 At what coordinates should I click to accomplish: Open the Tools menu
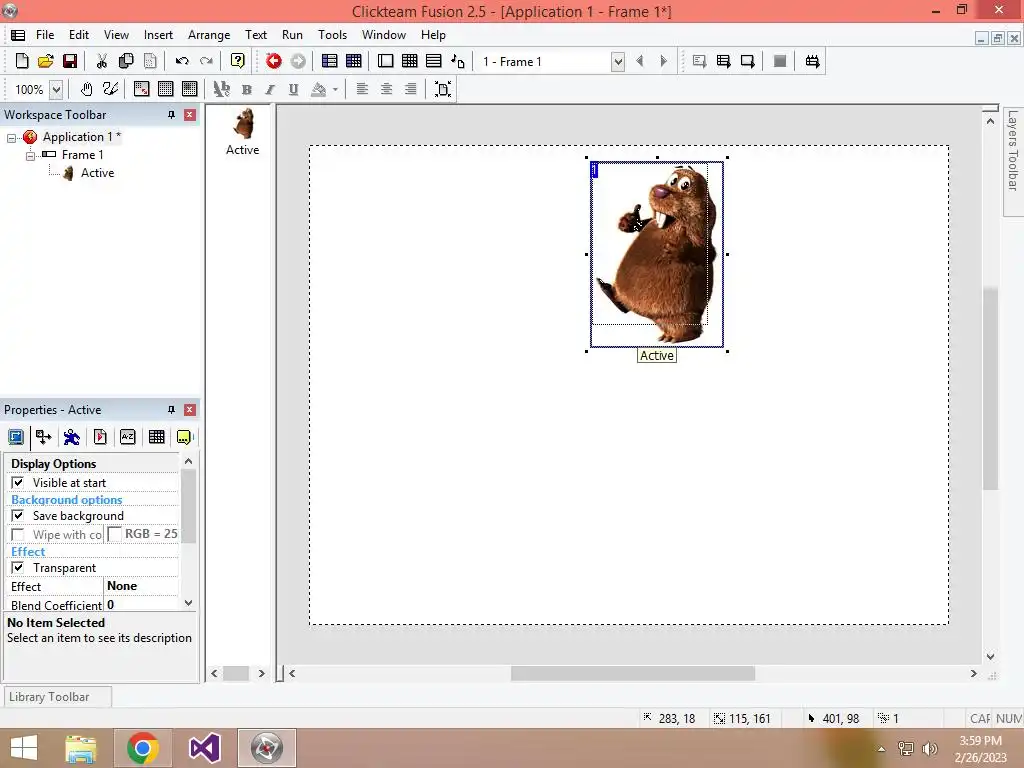tap(332, 35)
